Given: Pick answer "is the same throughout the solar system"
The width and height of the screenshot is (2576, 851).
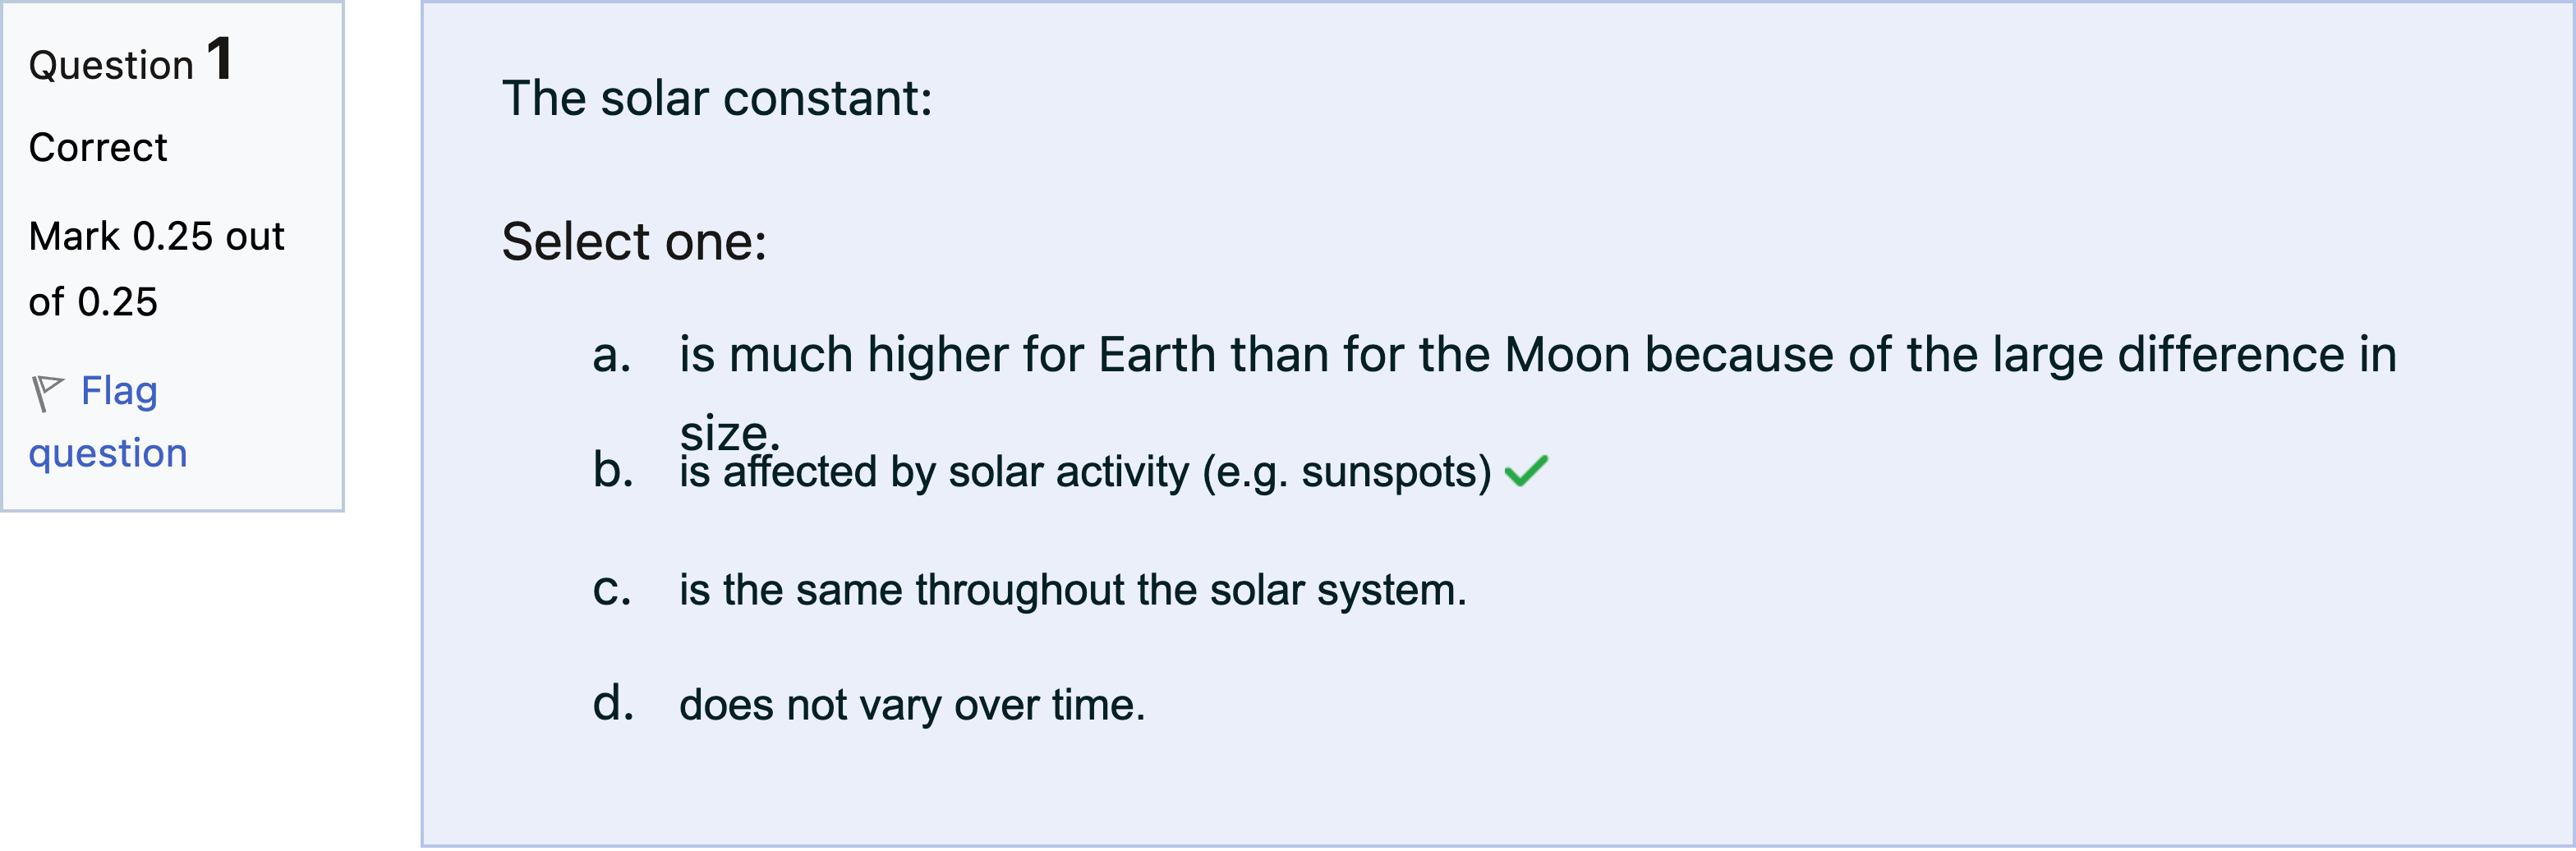Looking at the screenshot, I should pyautogui.click(x=1072, y=590).
